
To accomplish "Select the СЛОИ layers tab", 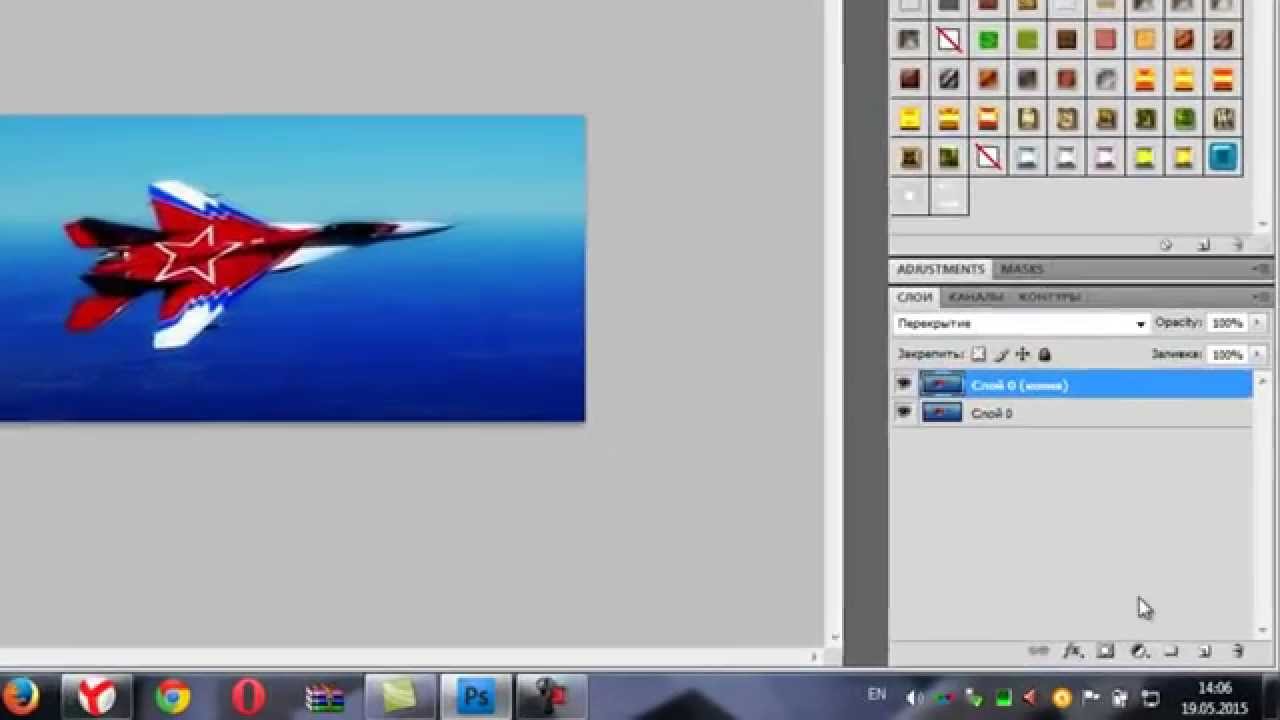I will pyautogui.click(x=914, y=297).
